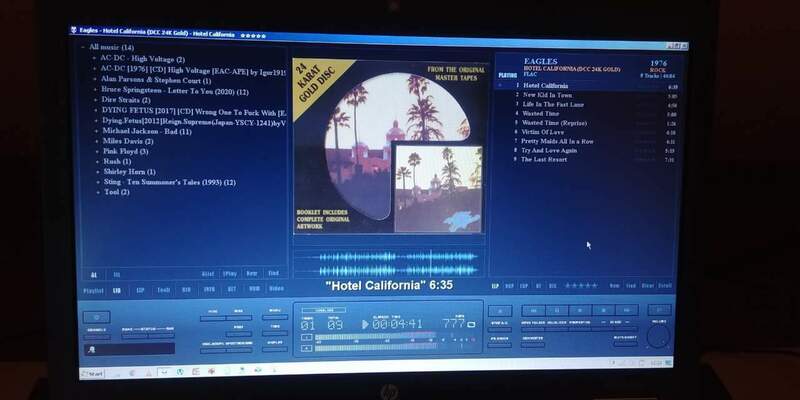Turn the round volume knob

click(x=657, y=337)
